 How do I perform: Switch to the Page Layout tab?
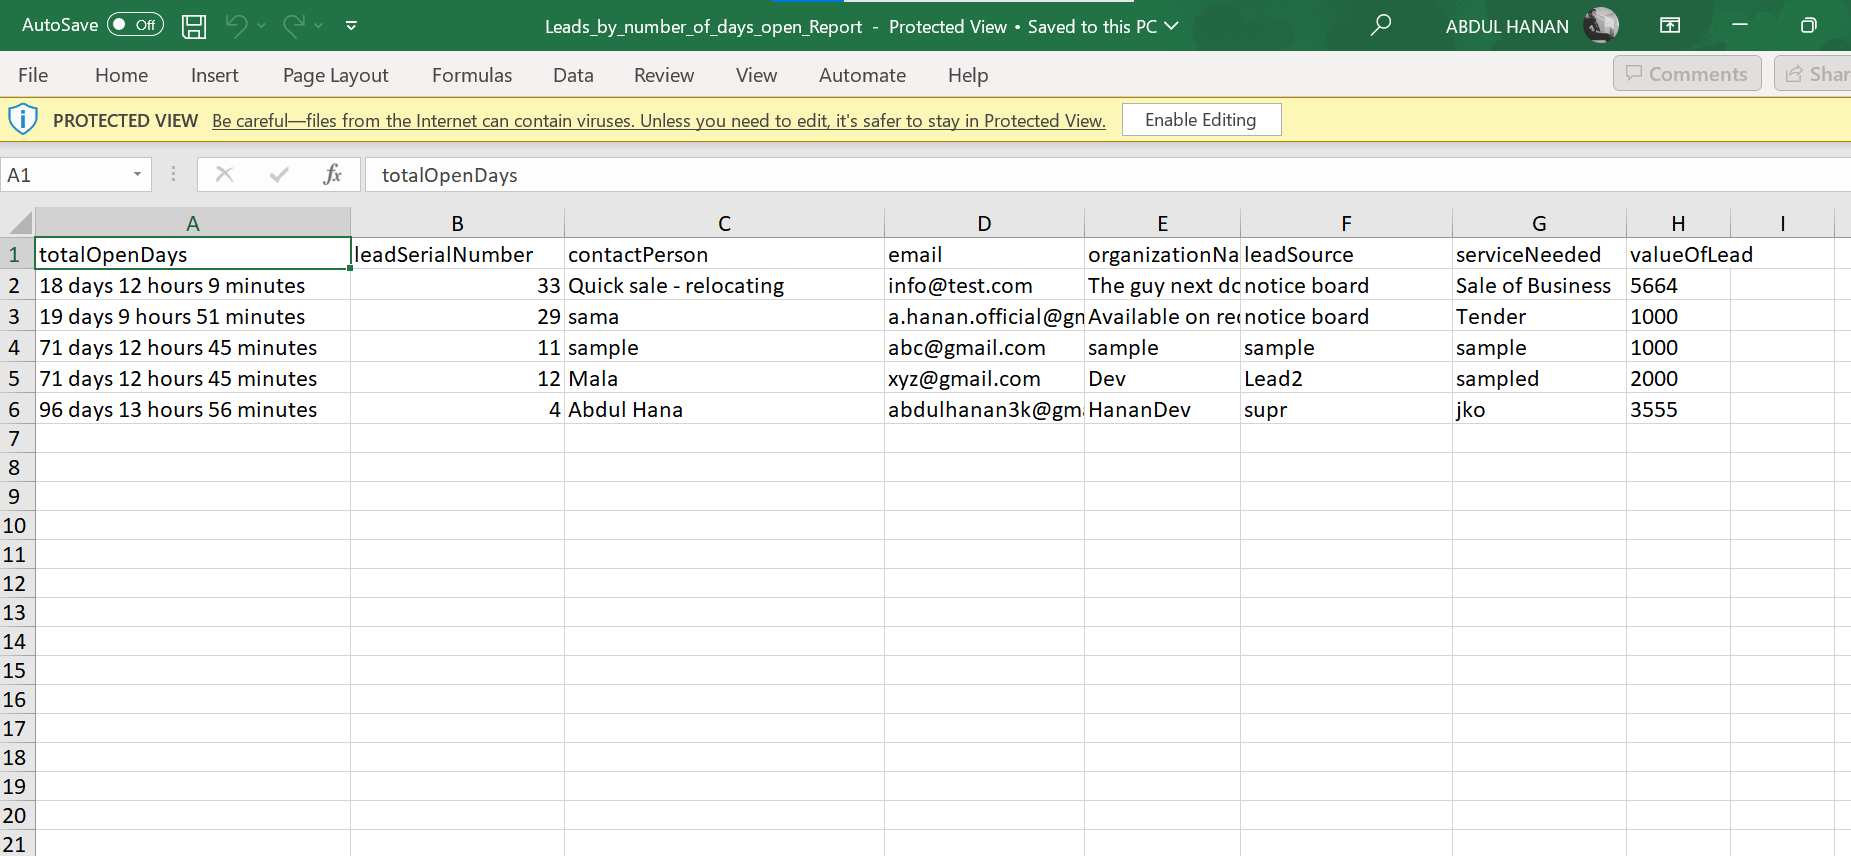coord(335,75)
